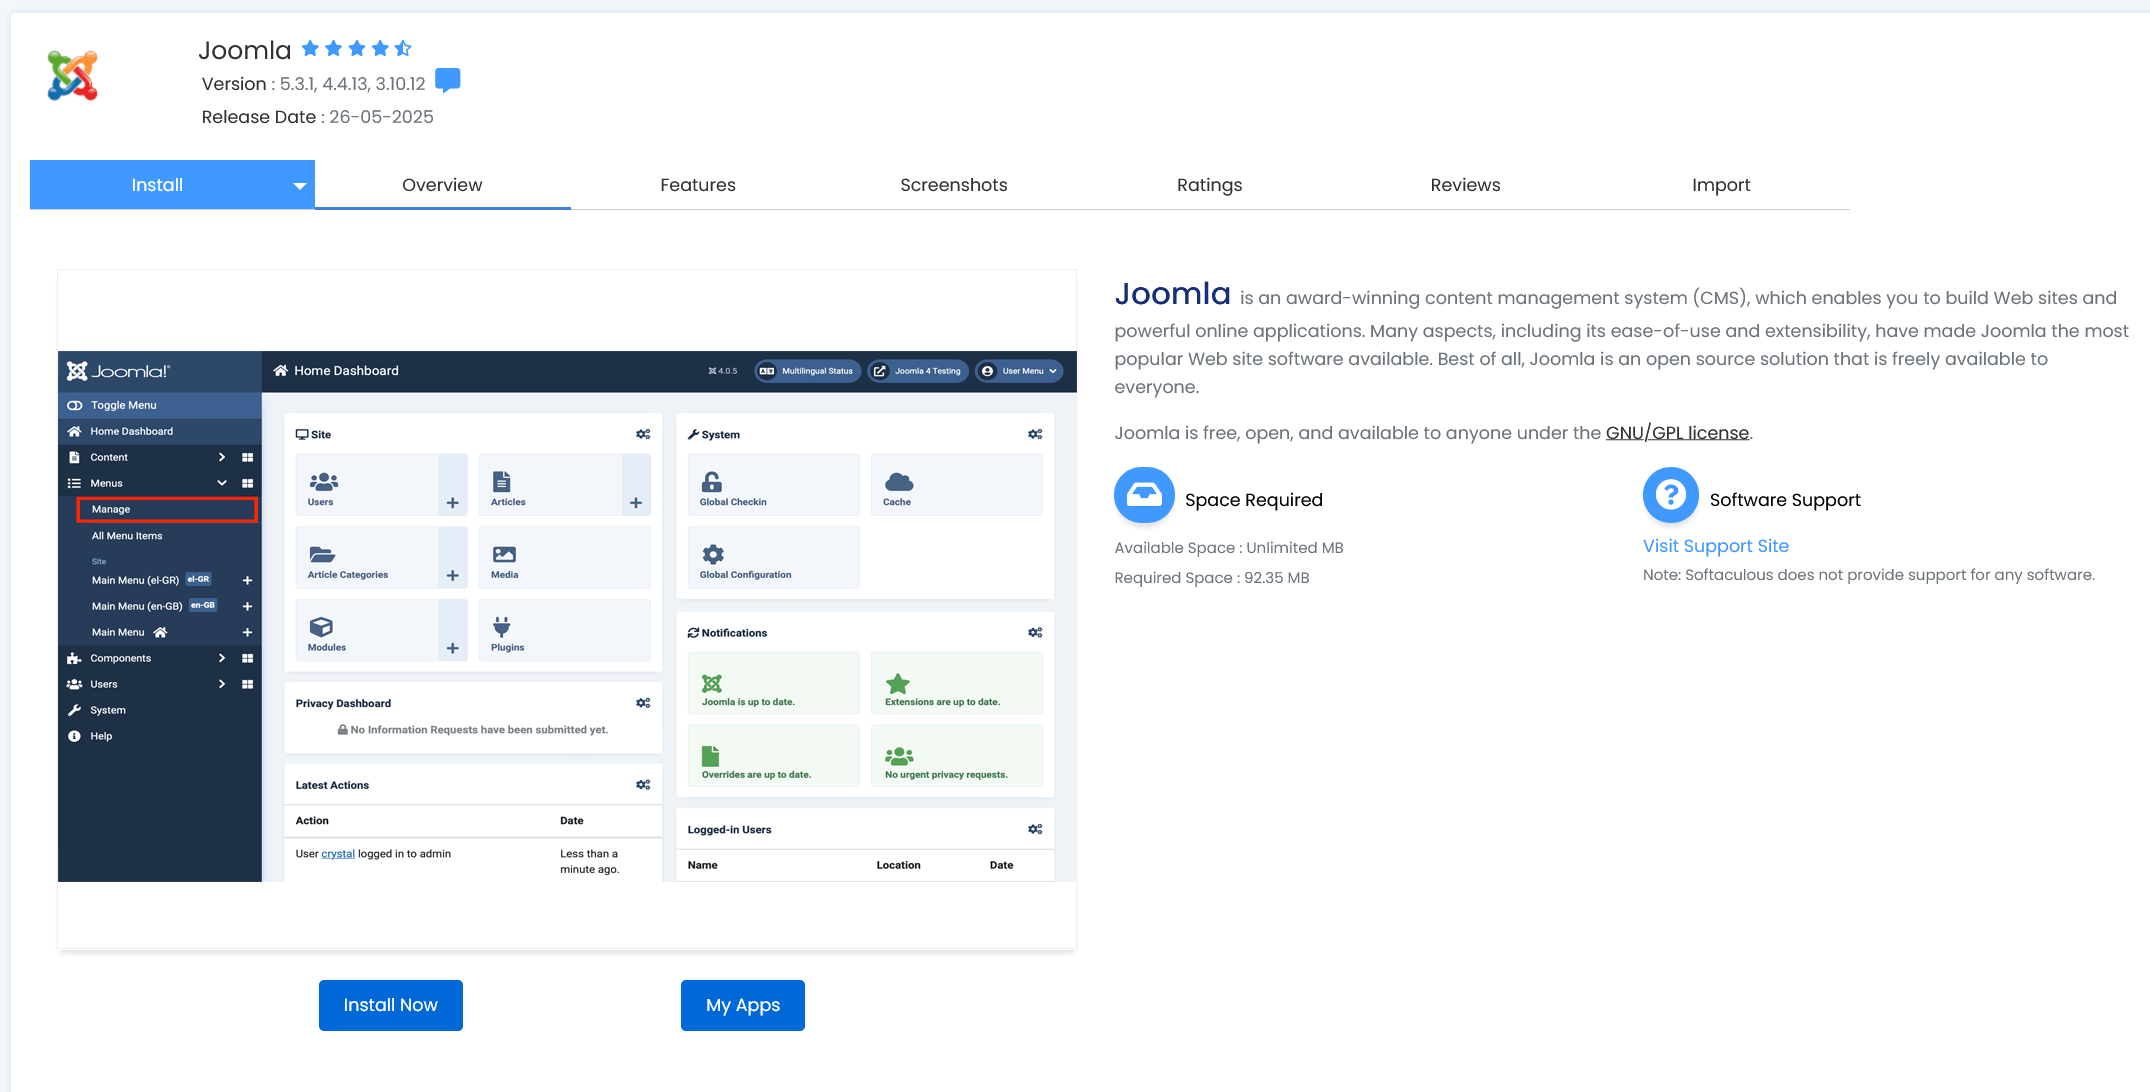Viewport: 2150px width, 1092px height.
Task: Click the star rating next to Joomla
Action: click(357, 48)
